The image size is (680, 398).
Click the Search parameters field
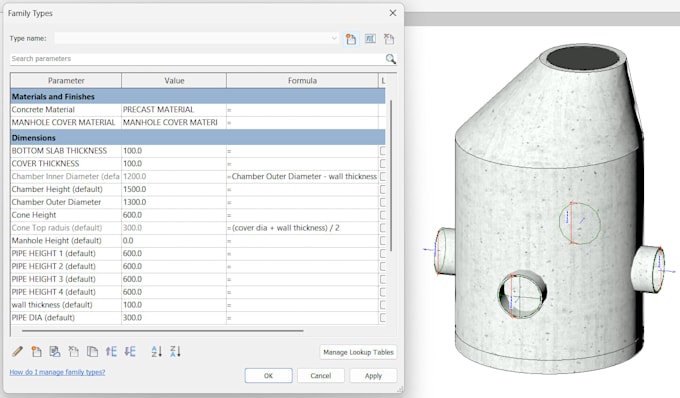197,59
